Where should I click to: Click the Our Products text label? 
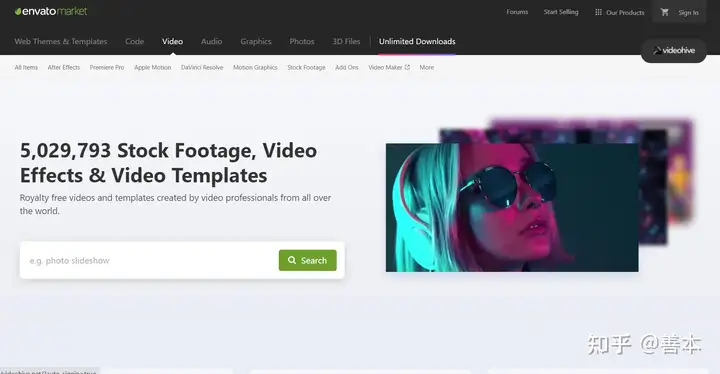point(625,13)
